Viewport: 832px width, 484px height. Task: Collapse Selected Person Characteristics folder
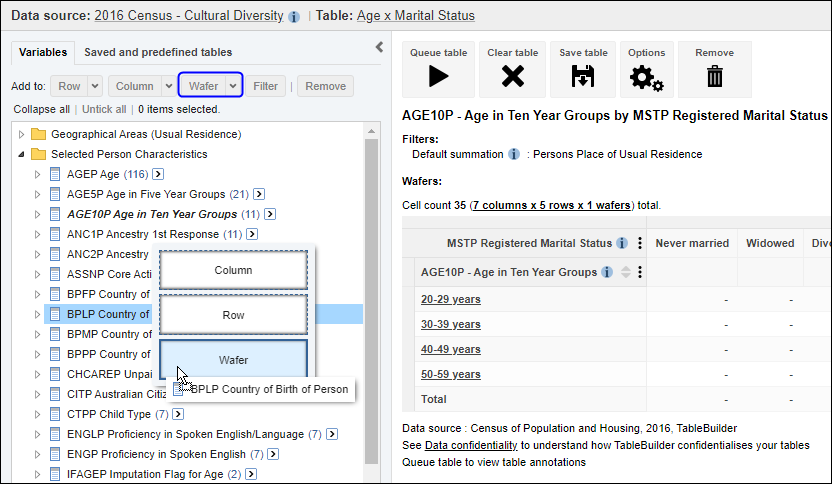tap(23, 155)
